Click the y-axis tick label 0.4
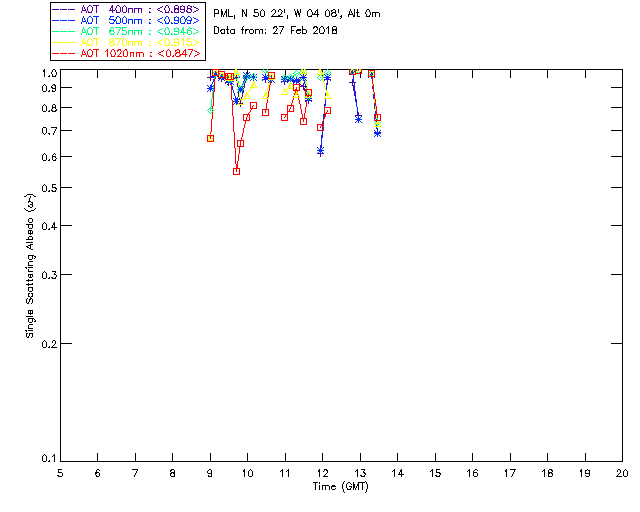640x512 pixels. click(x=49, y=226)
